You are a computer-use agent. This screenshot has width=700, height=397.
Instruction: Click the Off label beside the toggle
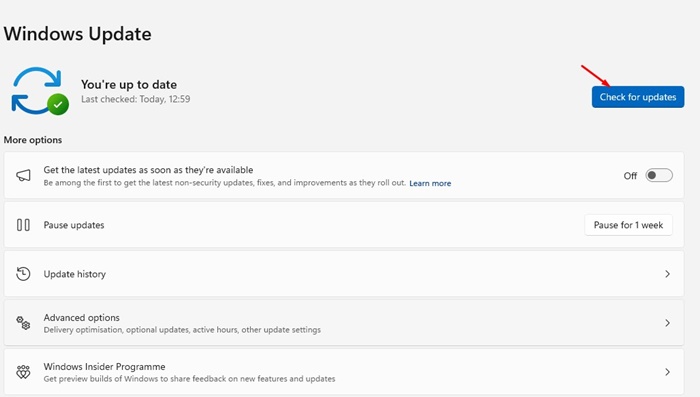[630, 176]
